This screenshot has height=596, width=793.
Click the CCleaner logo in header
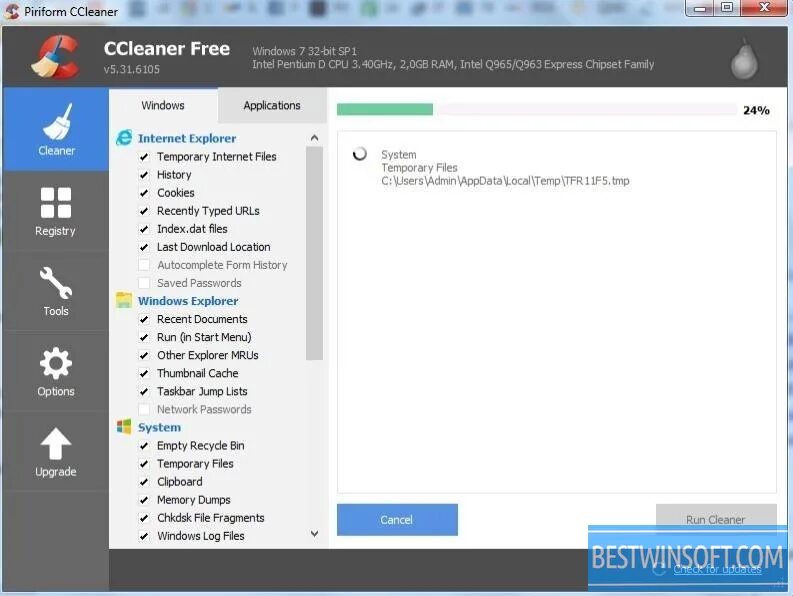tap(56, 56)
